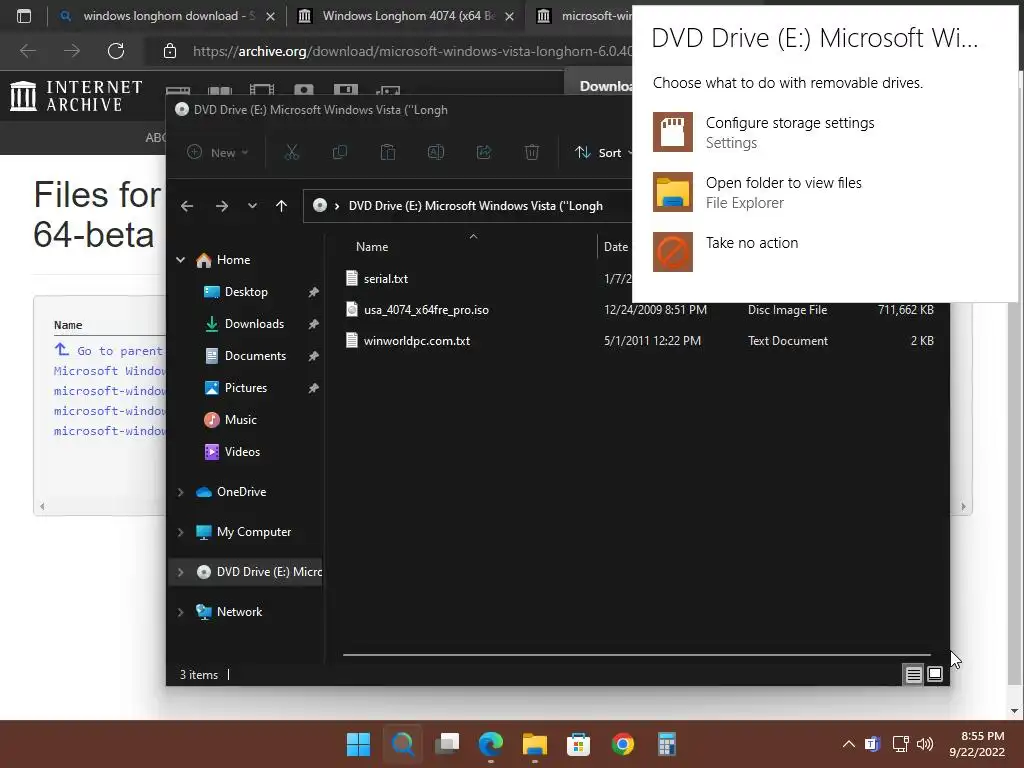Open recent locations dropdown in Explorer
This screenshot has height=768, width=1024.
pos(252,206)
